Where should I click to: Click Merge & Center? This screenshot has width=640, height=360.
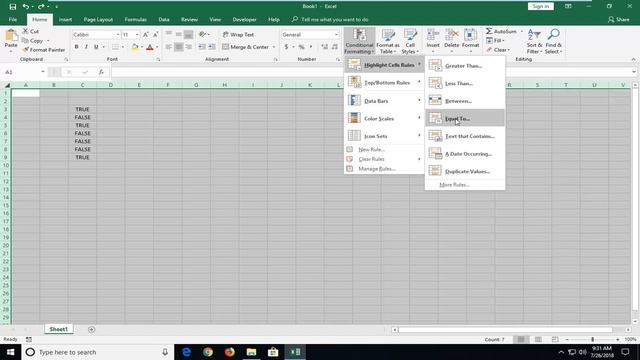click(x=245, y=47)
